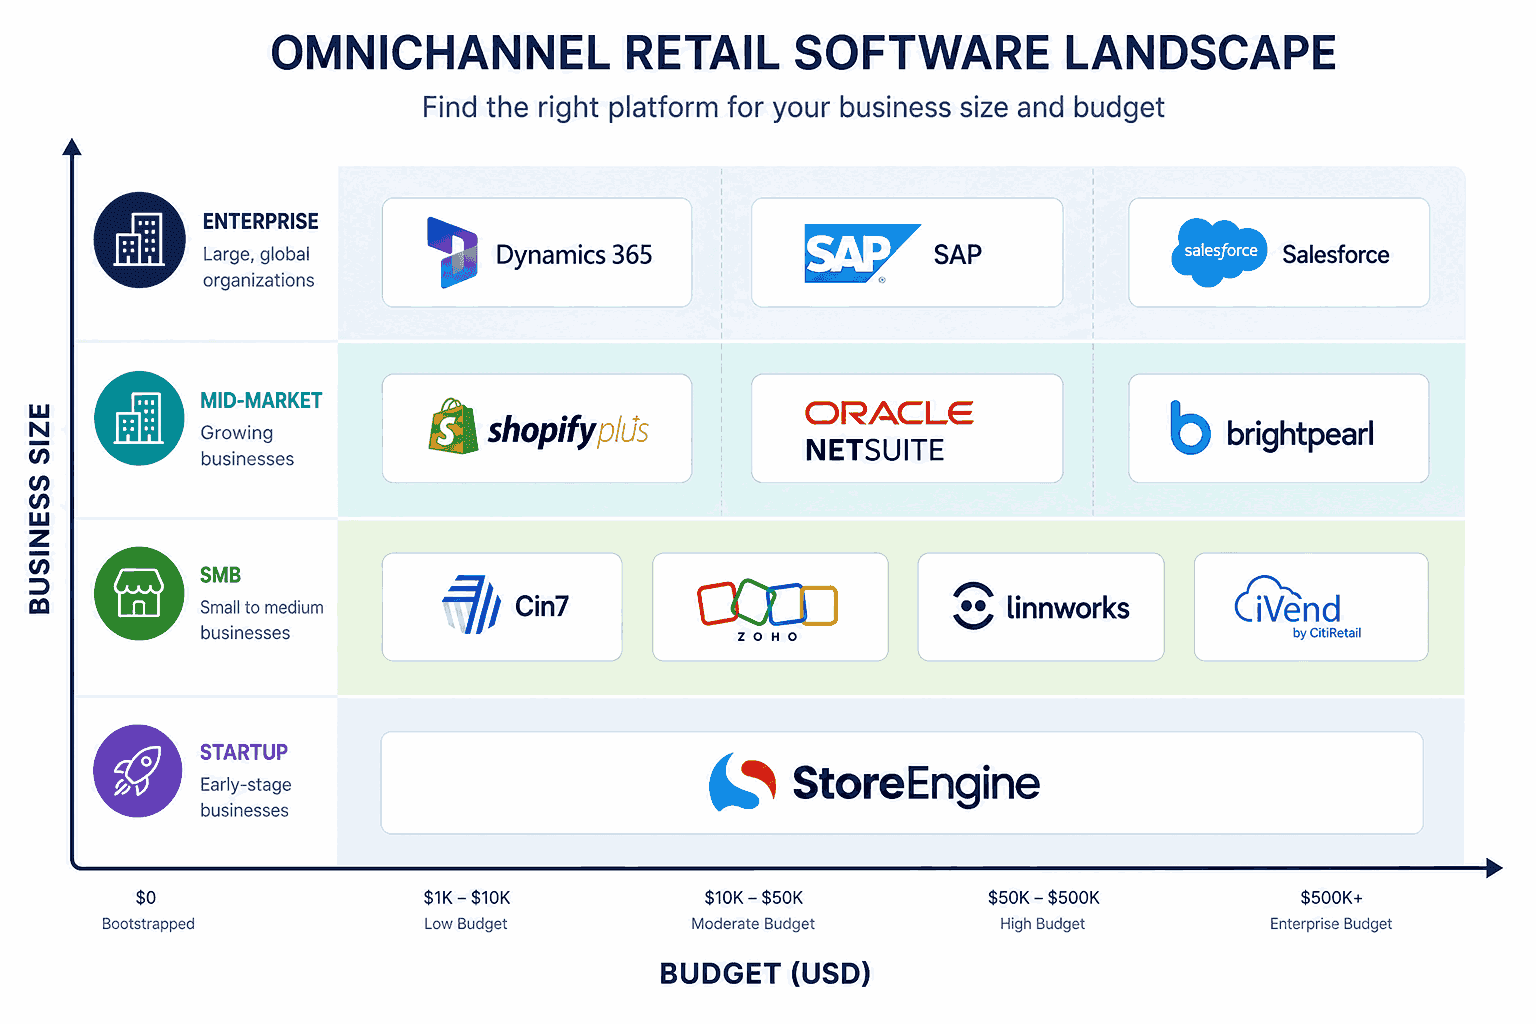Click the '$10K – $50K' budget label

754,898
